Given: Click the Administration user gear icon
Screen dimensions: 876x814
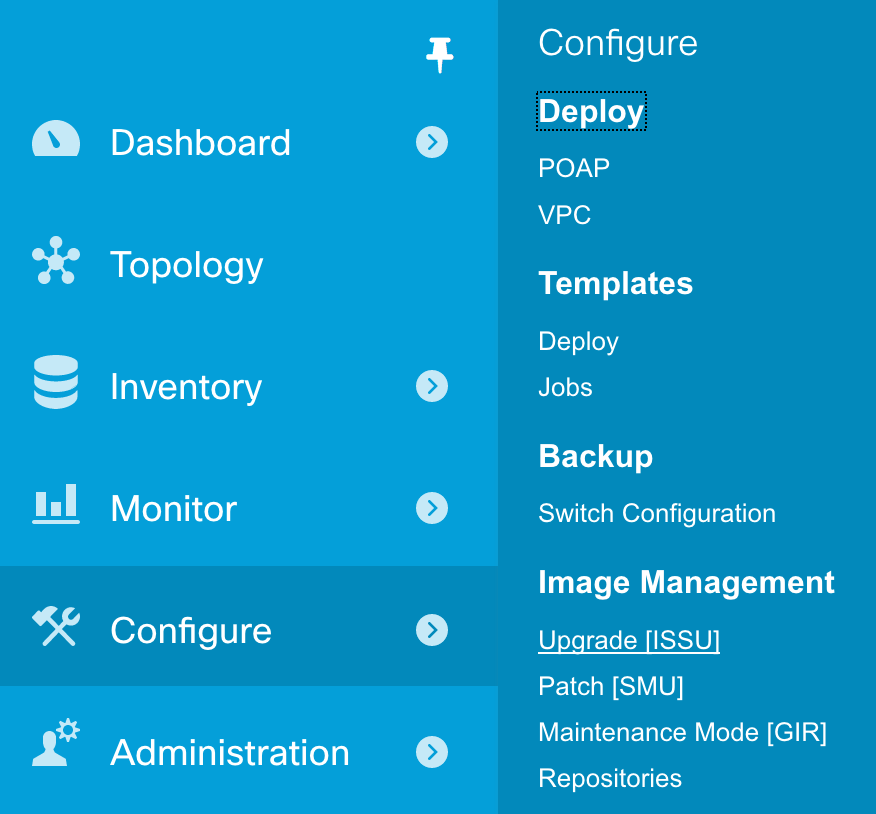Looking at the screenshot, I should (56, 742).
